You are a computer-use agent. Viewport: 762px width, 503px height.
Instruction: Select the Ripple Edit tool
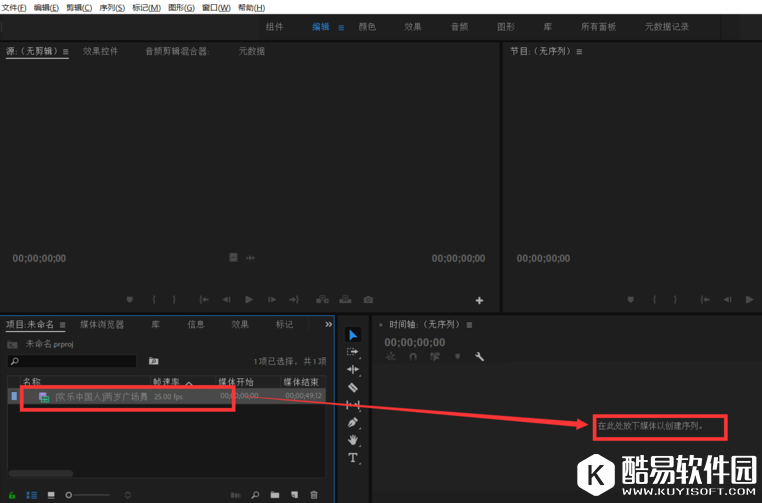click(353, 369)
